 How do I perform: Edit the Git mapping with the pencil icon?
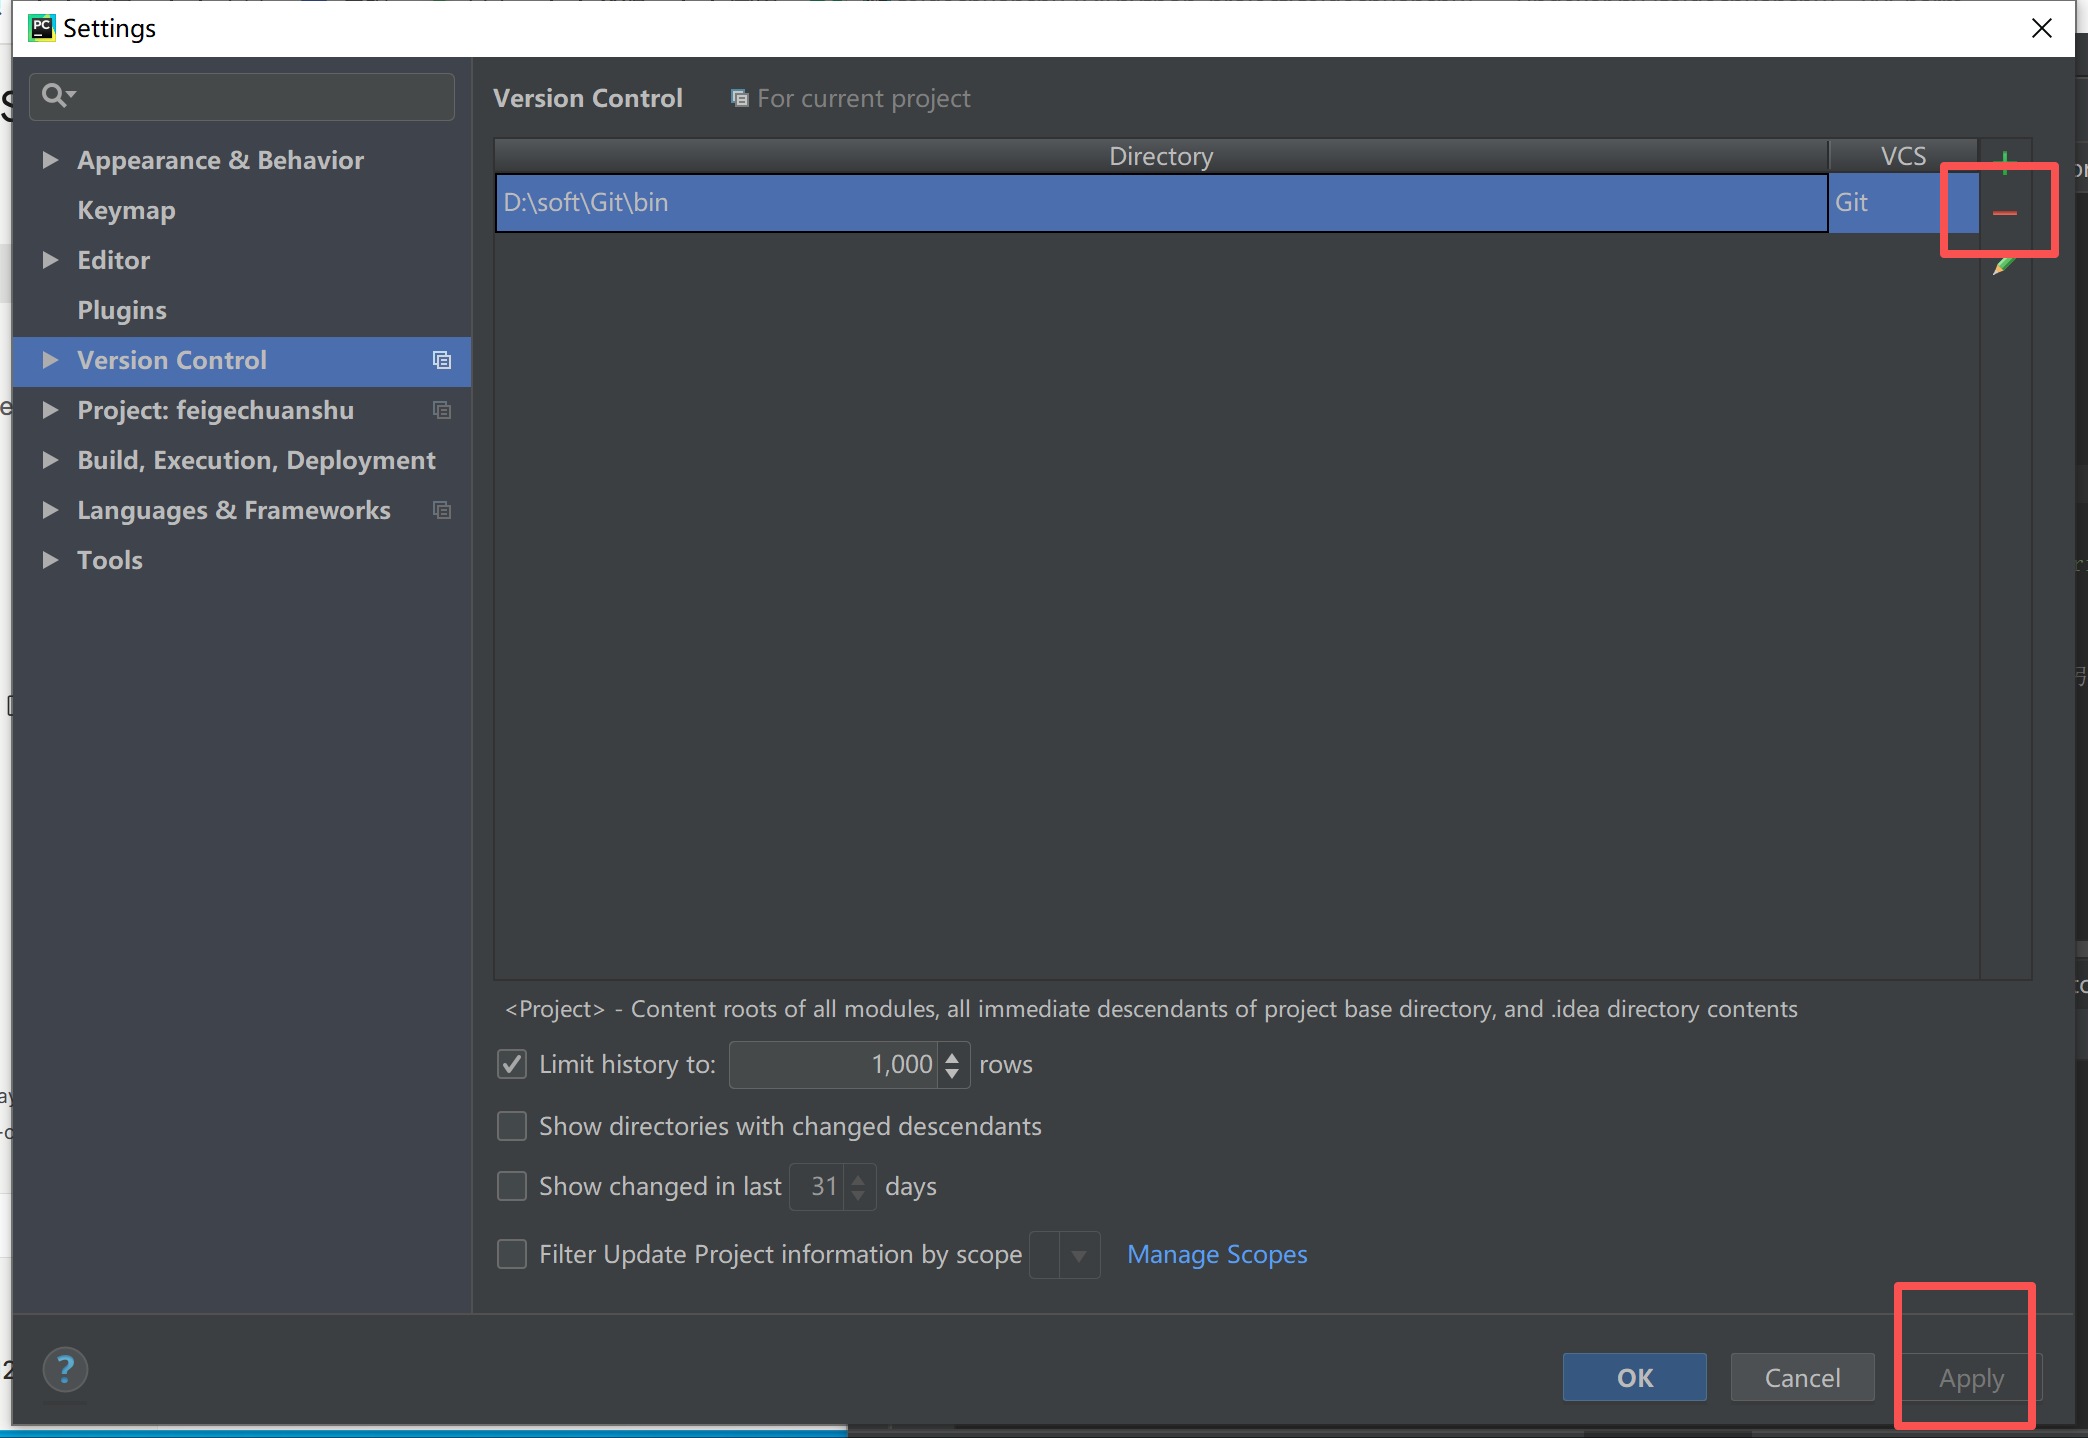2003,266
